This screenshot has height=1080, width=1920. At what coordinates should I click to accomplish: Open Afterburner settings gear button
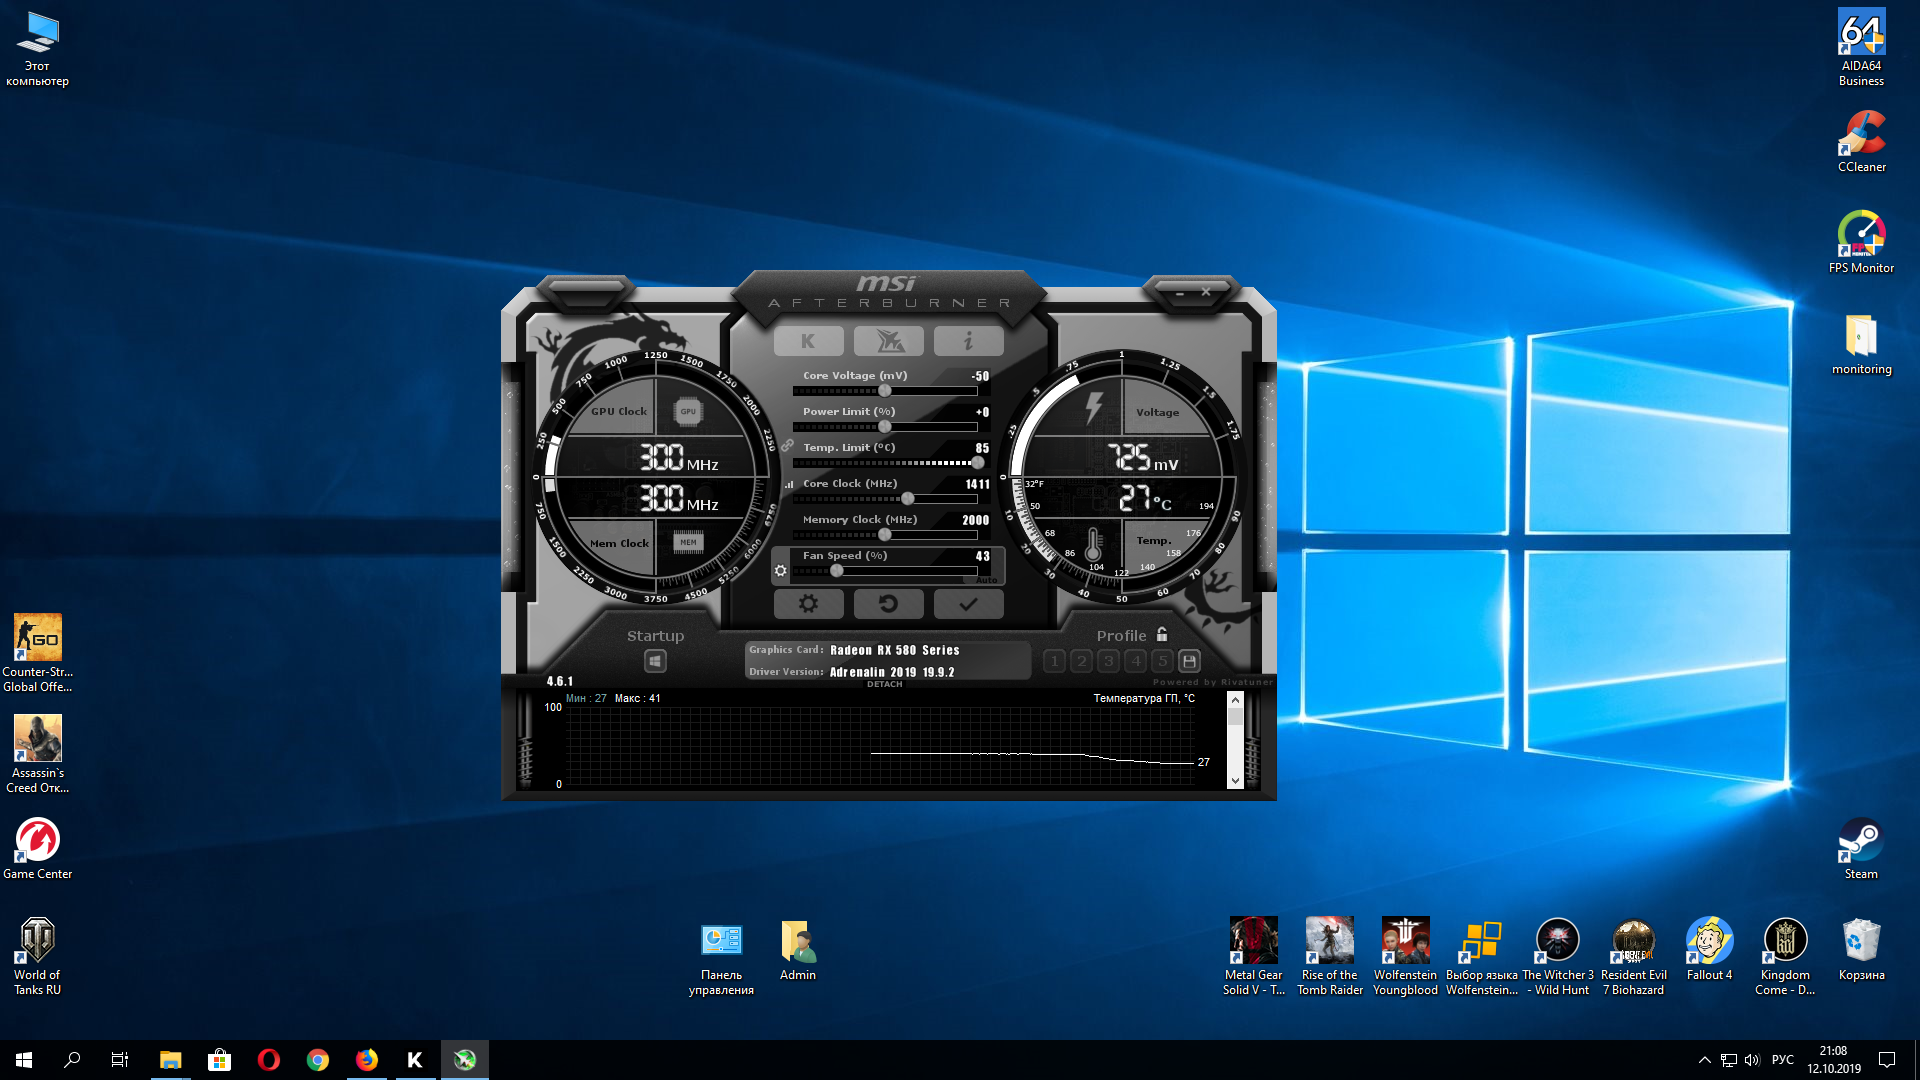808,604
